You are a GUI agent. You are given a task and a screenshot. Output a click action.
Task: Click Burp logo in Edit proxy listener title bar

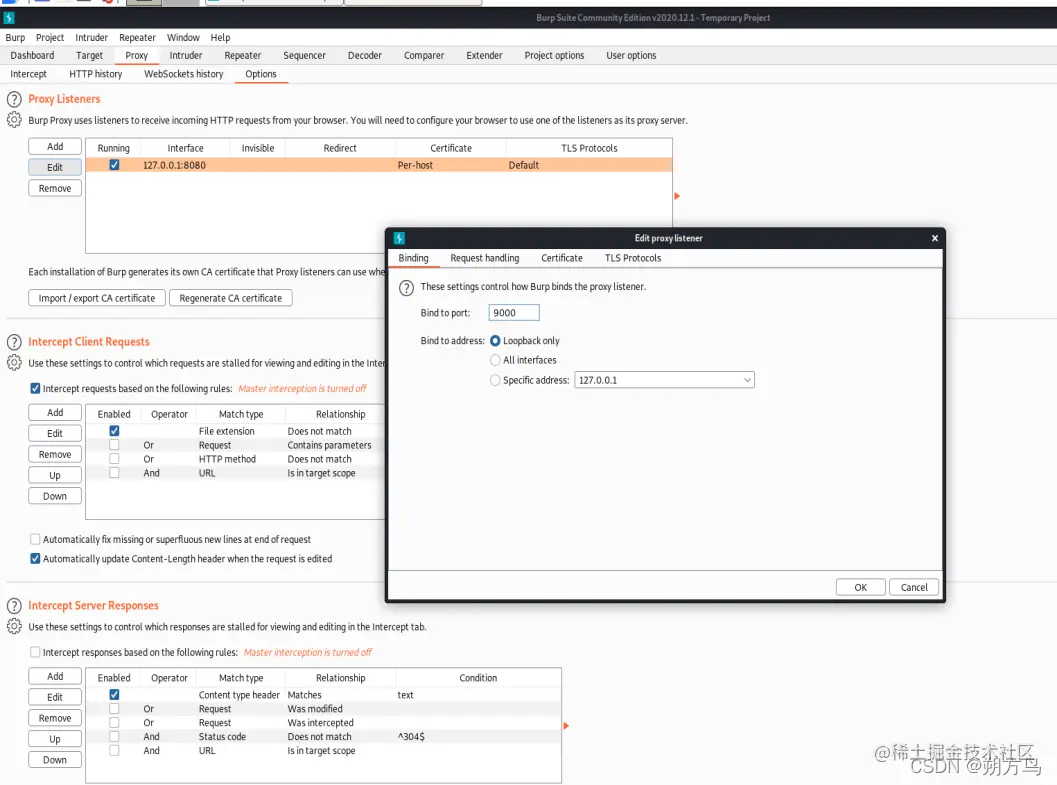pyautogui.click(x=399, y=238)
